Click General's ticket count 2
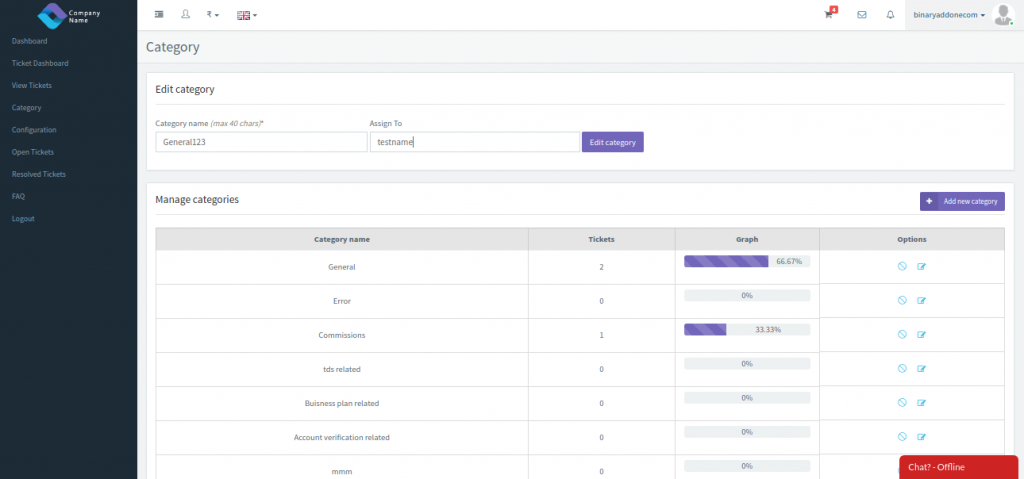The height and width of the screenshot is (479, 1024). (601, 267)
